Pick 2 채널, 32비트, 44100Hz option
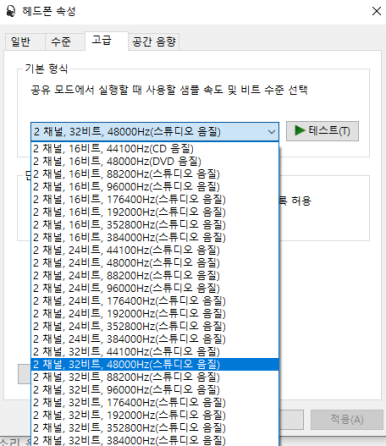Screen dimensions: 386x446 click(155, 351)
